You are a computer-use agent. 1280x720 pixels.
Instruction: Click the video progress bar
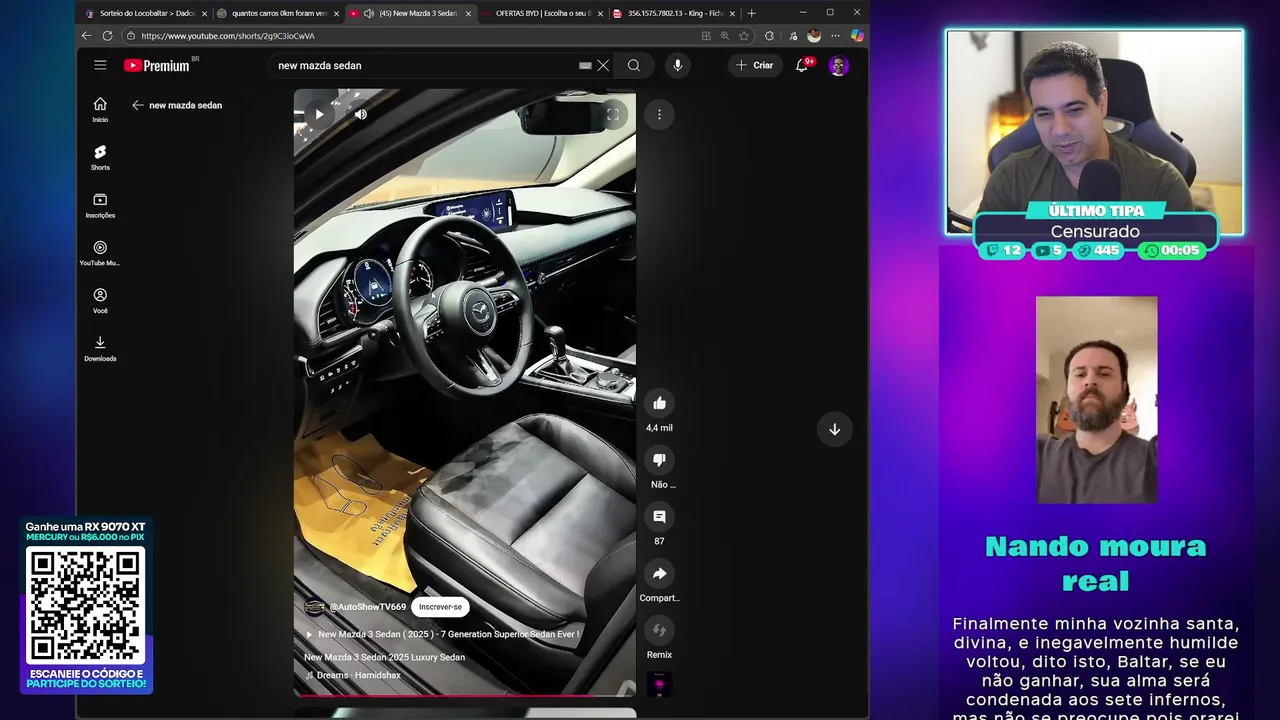[x=464, y=695]
